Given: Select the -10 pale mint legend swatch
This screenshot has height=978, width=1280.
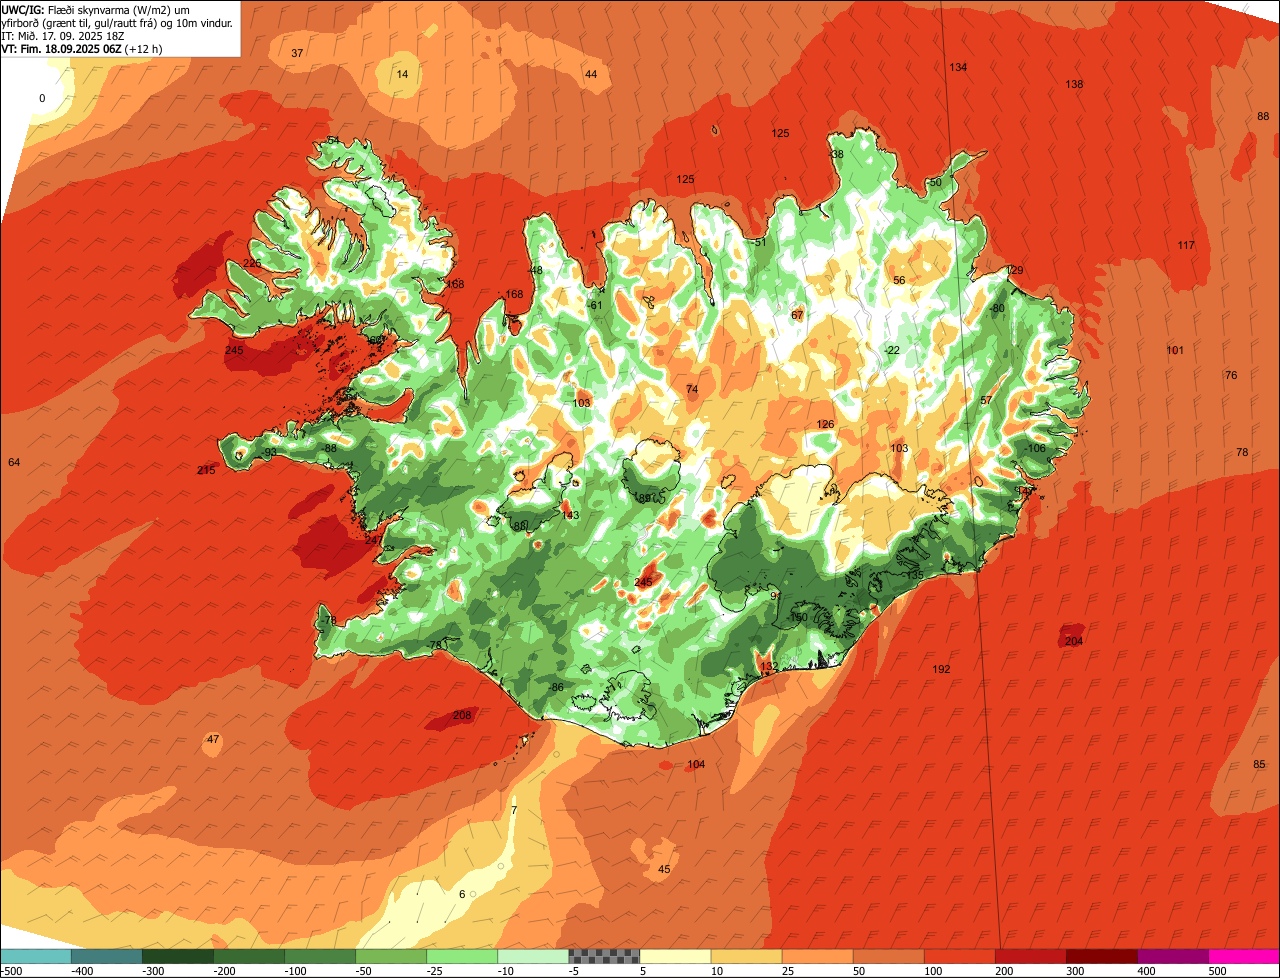Looking at the screenshot, I should point(533,956).
